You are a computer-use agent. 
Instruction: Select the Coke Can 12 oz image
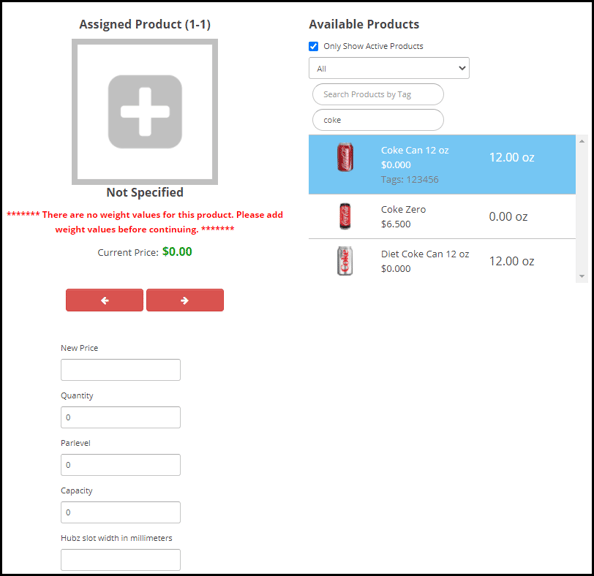tap(345, 157)
